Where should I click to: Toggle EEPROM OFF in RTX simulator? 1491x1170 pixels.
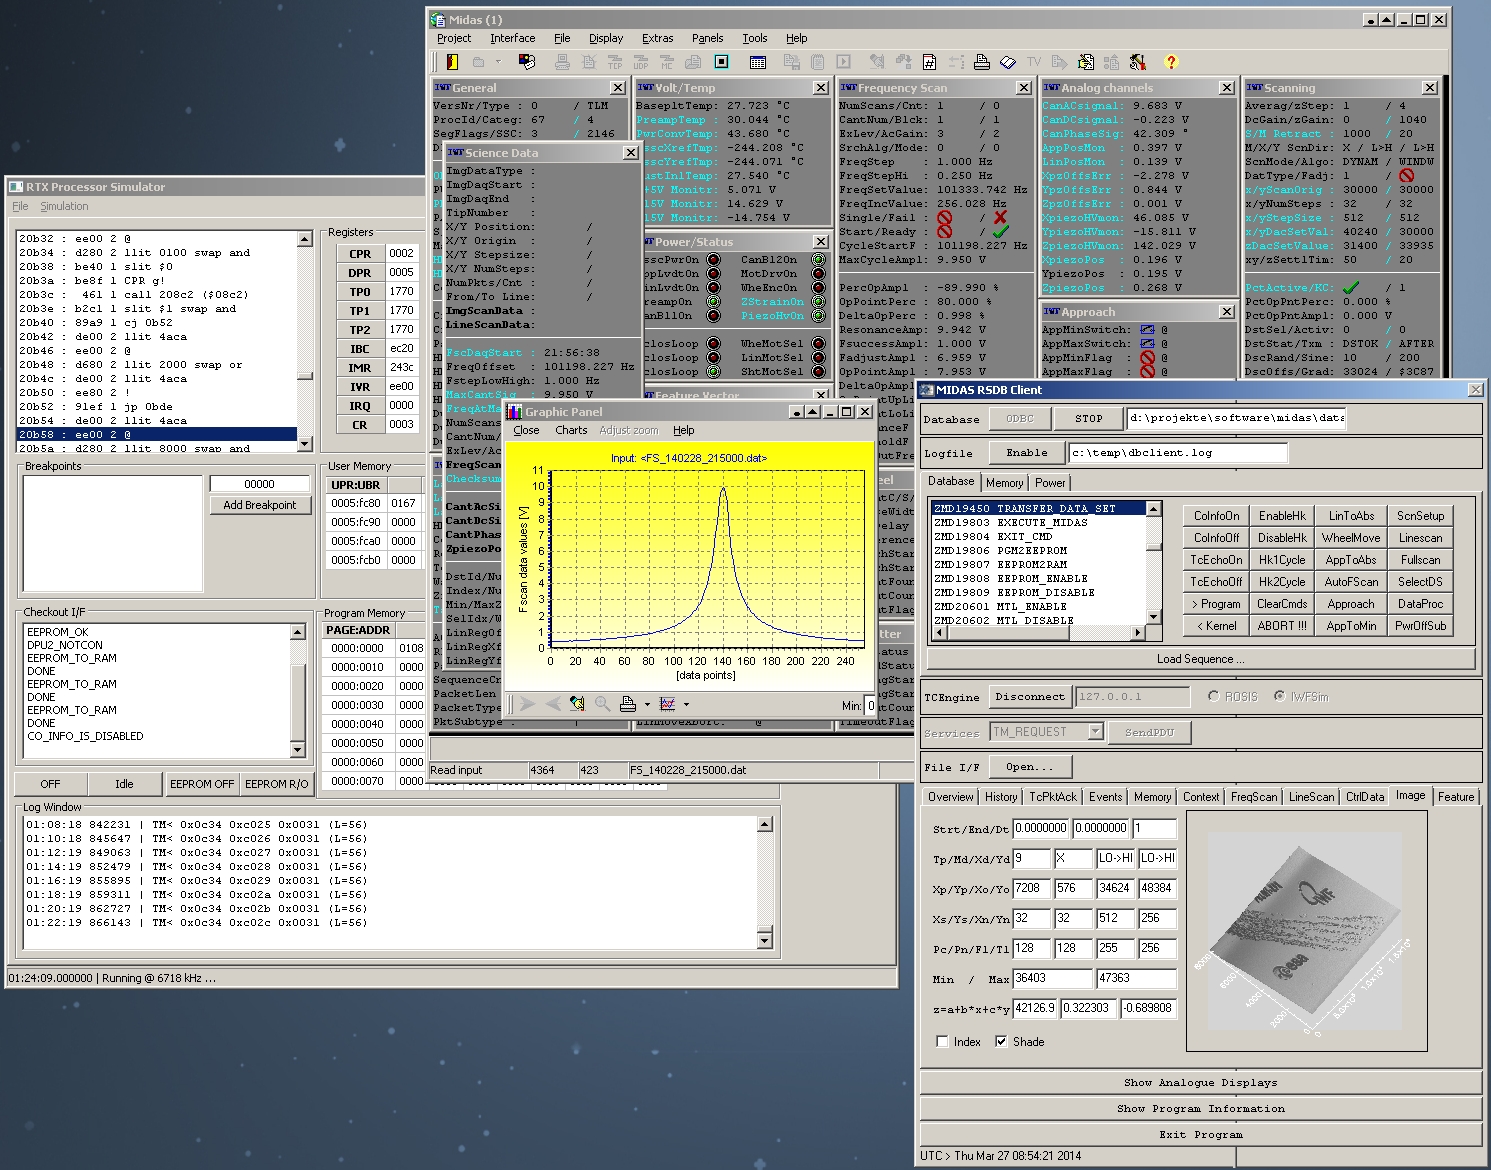(x=202, y=784)
